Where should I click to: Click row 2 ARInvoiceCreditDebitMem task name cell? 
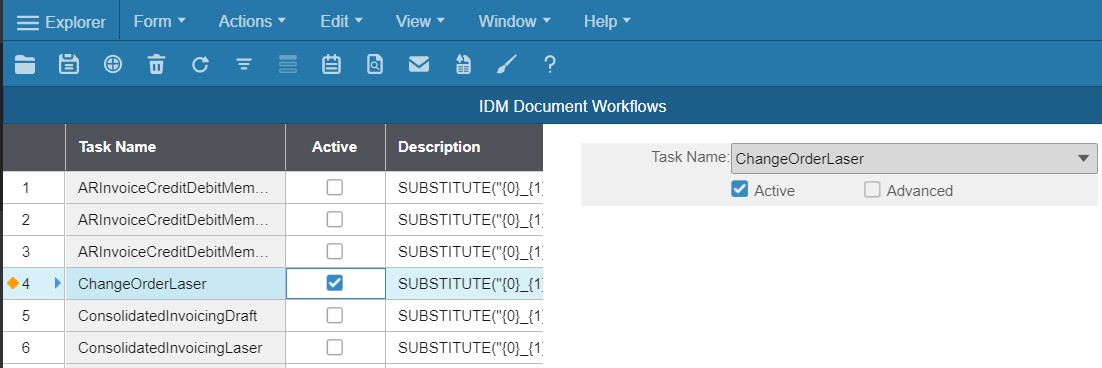(175, 219)
